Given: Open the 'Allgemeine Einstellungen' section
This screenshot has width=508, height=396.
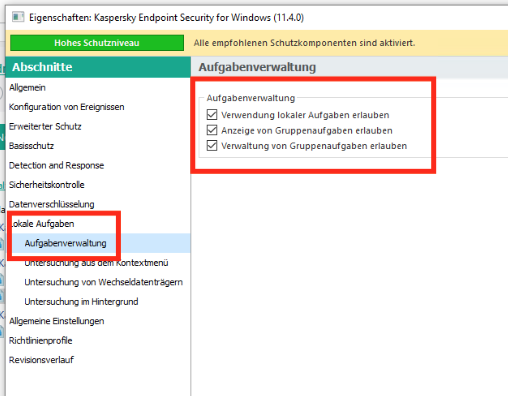Looking at the screenshot, I should 57,321.
